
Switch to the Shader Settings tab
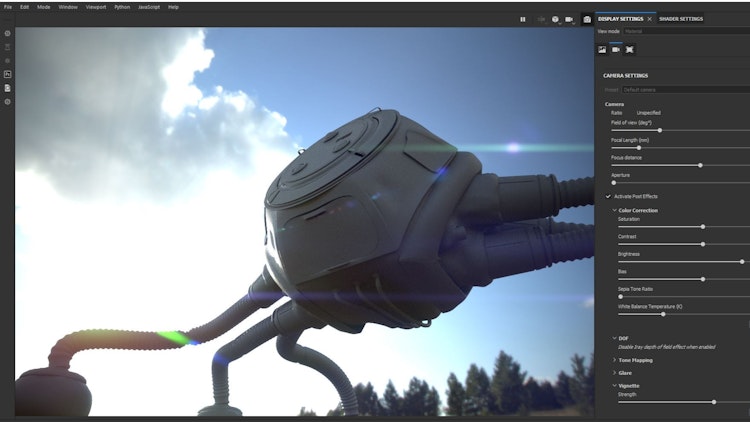click(x=681, y=19)
